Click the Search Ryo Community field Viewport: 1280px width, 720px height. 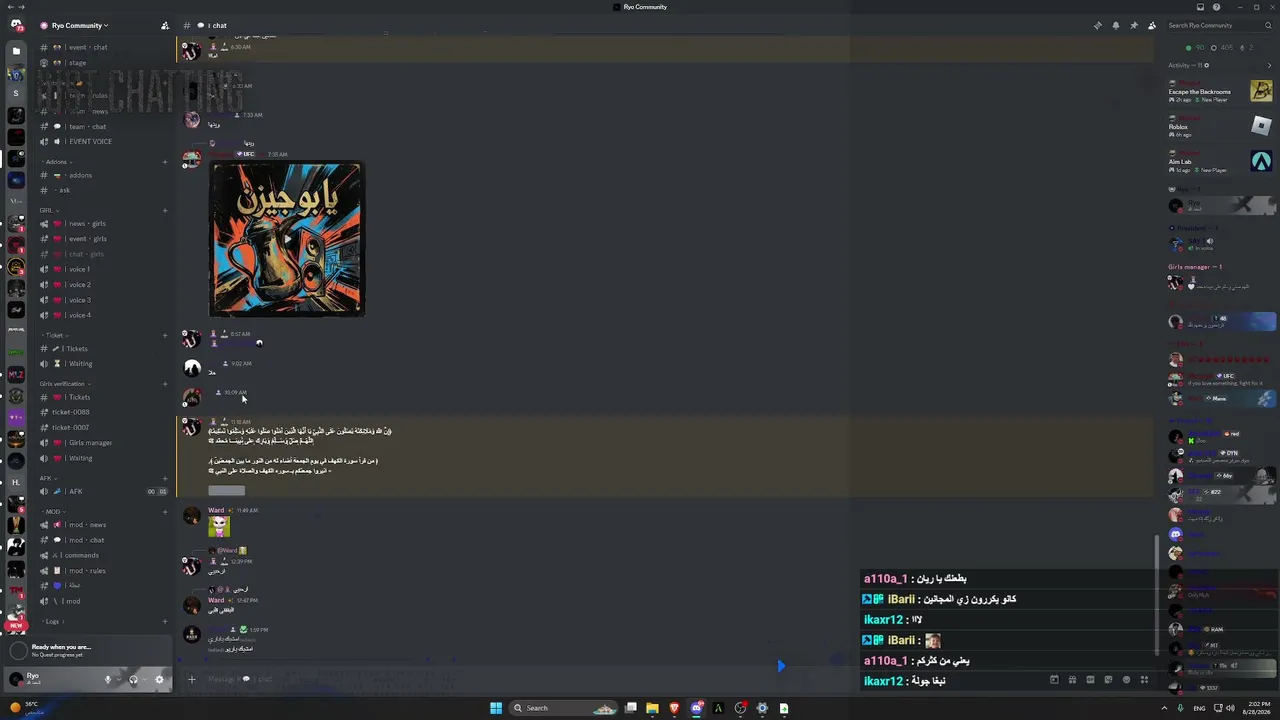(1219, 25)
